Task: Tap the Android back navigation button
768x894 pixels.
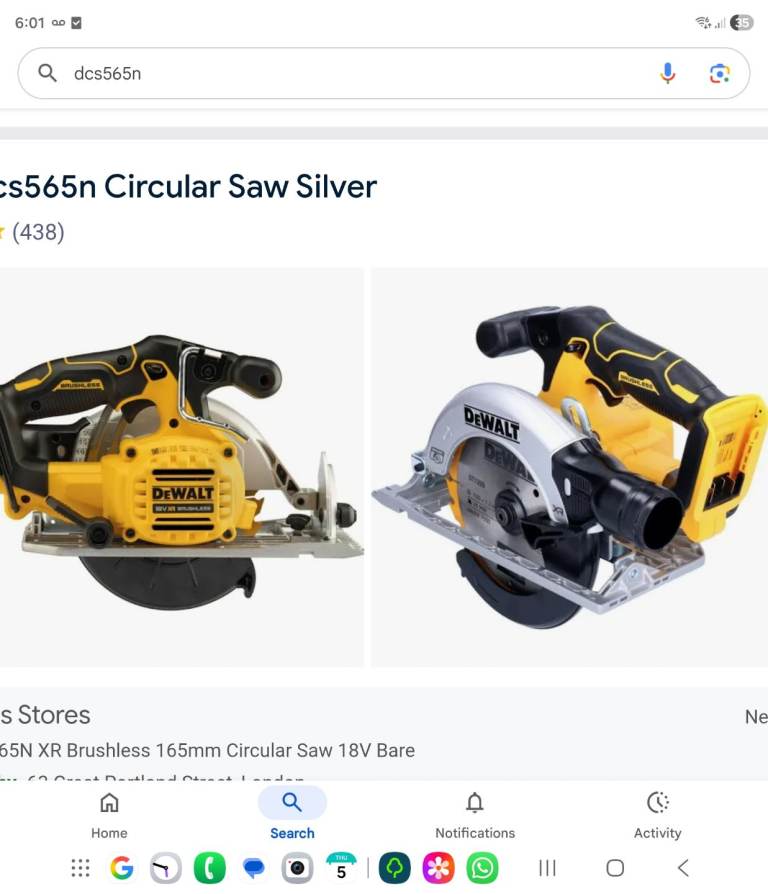Action: point(683,868)
